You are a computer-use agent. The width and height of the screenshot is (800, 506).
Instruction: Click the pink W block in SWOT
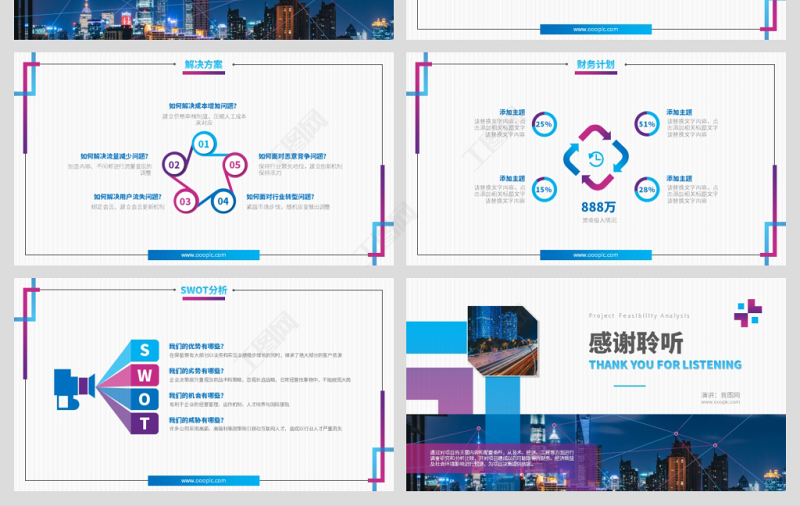(x=146, y=375)
